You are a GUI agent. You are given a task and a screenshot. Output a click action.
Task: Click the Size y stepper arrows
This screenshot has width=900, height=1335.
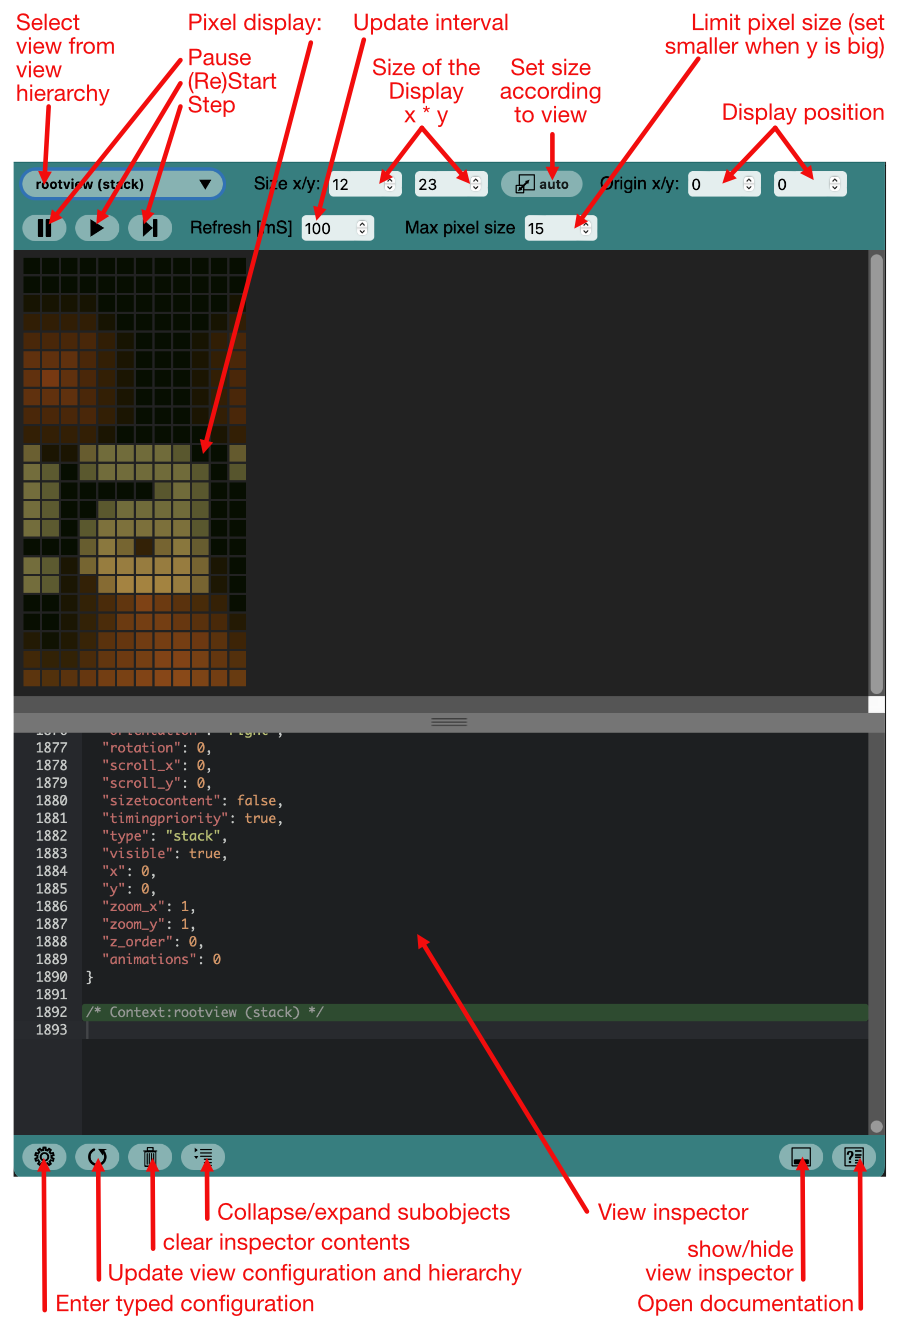475,184
